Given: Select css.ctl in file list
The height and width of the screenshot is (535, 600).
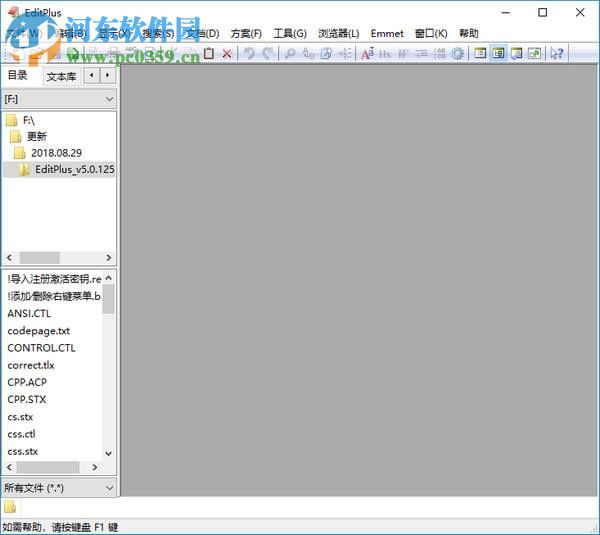Looking at the screenshot, I should tap(21, 434).
